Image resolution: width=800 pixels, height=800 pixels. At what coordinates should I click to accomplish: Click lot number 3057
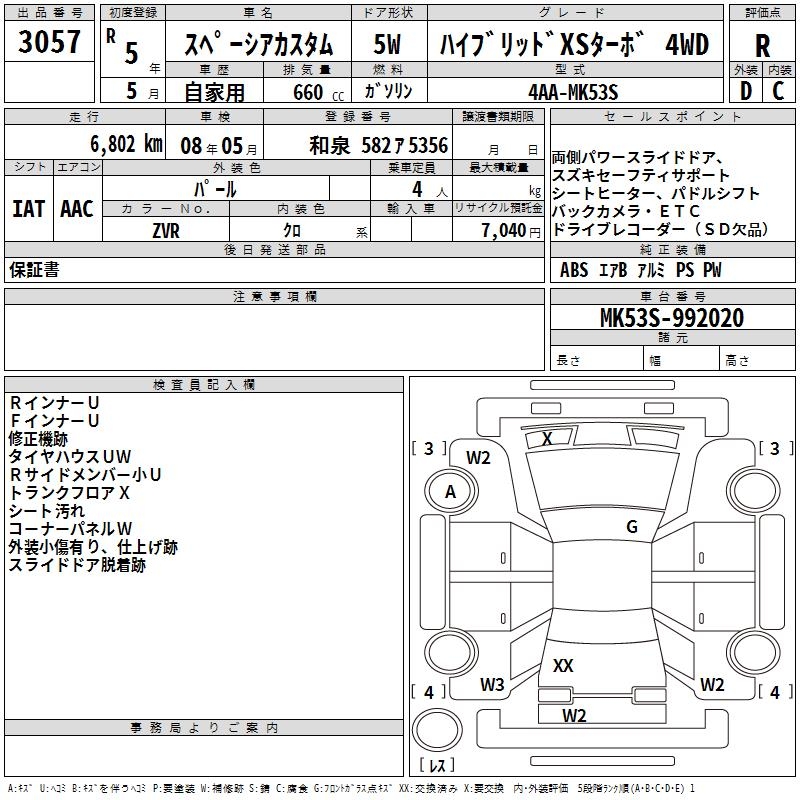pos(50,43)
